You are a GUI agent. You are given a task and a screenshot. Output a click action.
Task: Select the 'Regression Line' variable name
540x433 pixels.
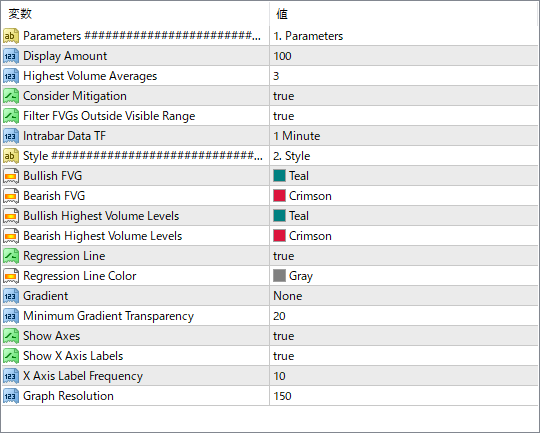(x=64, y=256)
